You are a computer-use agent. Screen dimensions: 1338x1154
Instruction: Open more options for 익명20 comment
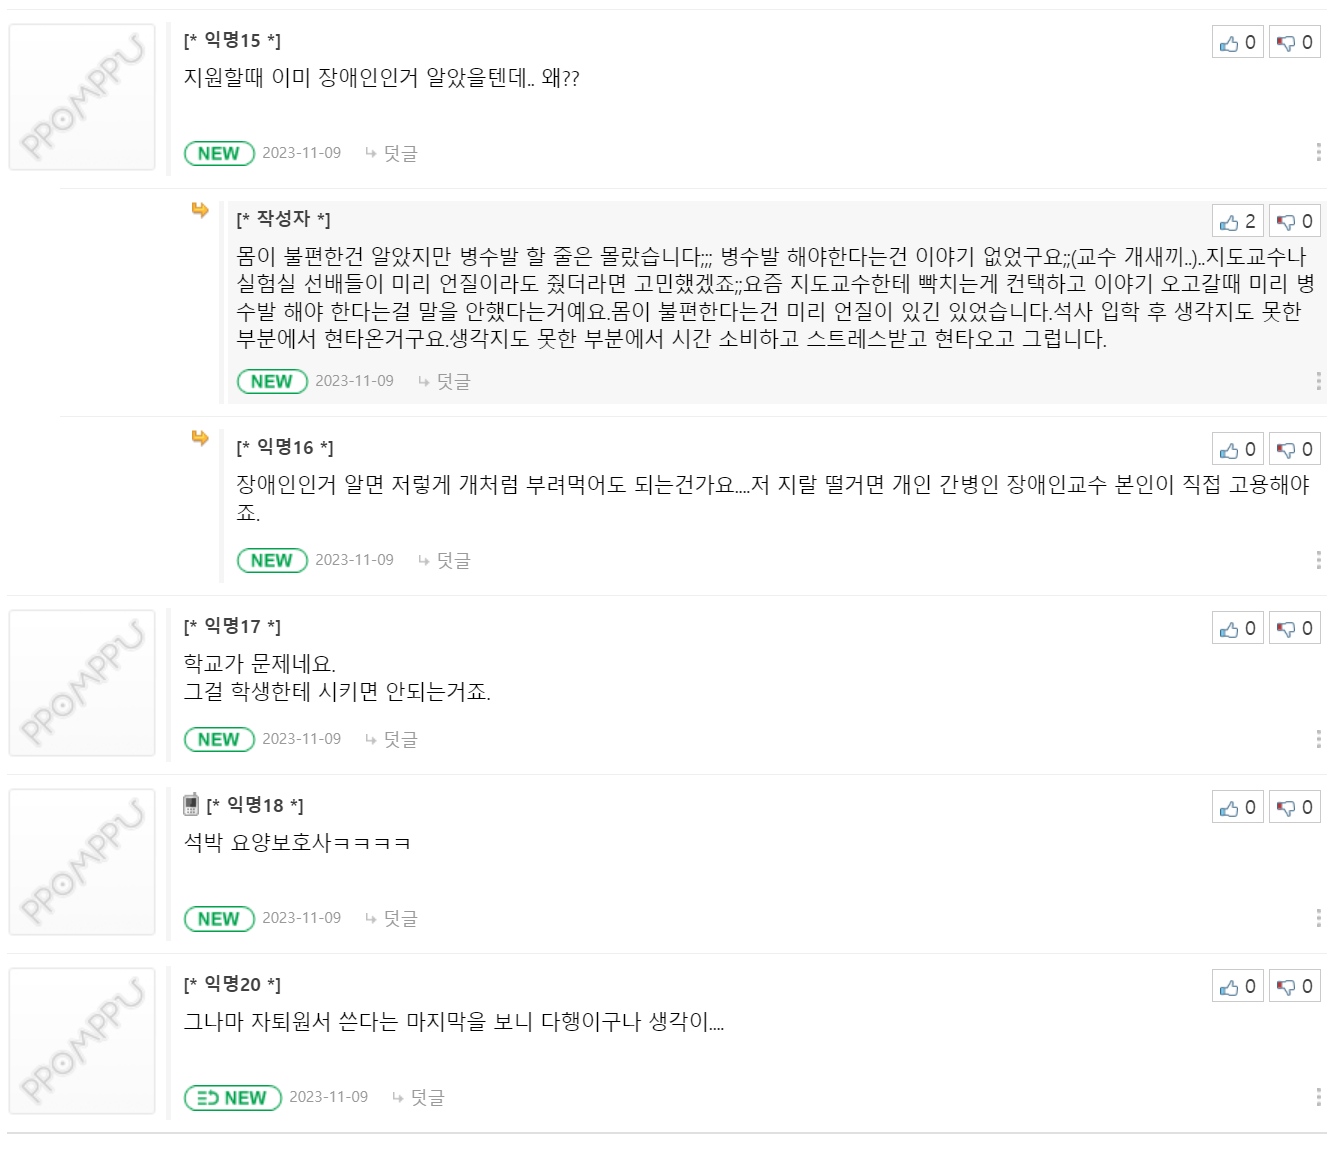1318,1097
